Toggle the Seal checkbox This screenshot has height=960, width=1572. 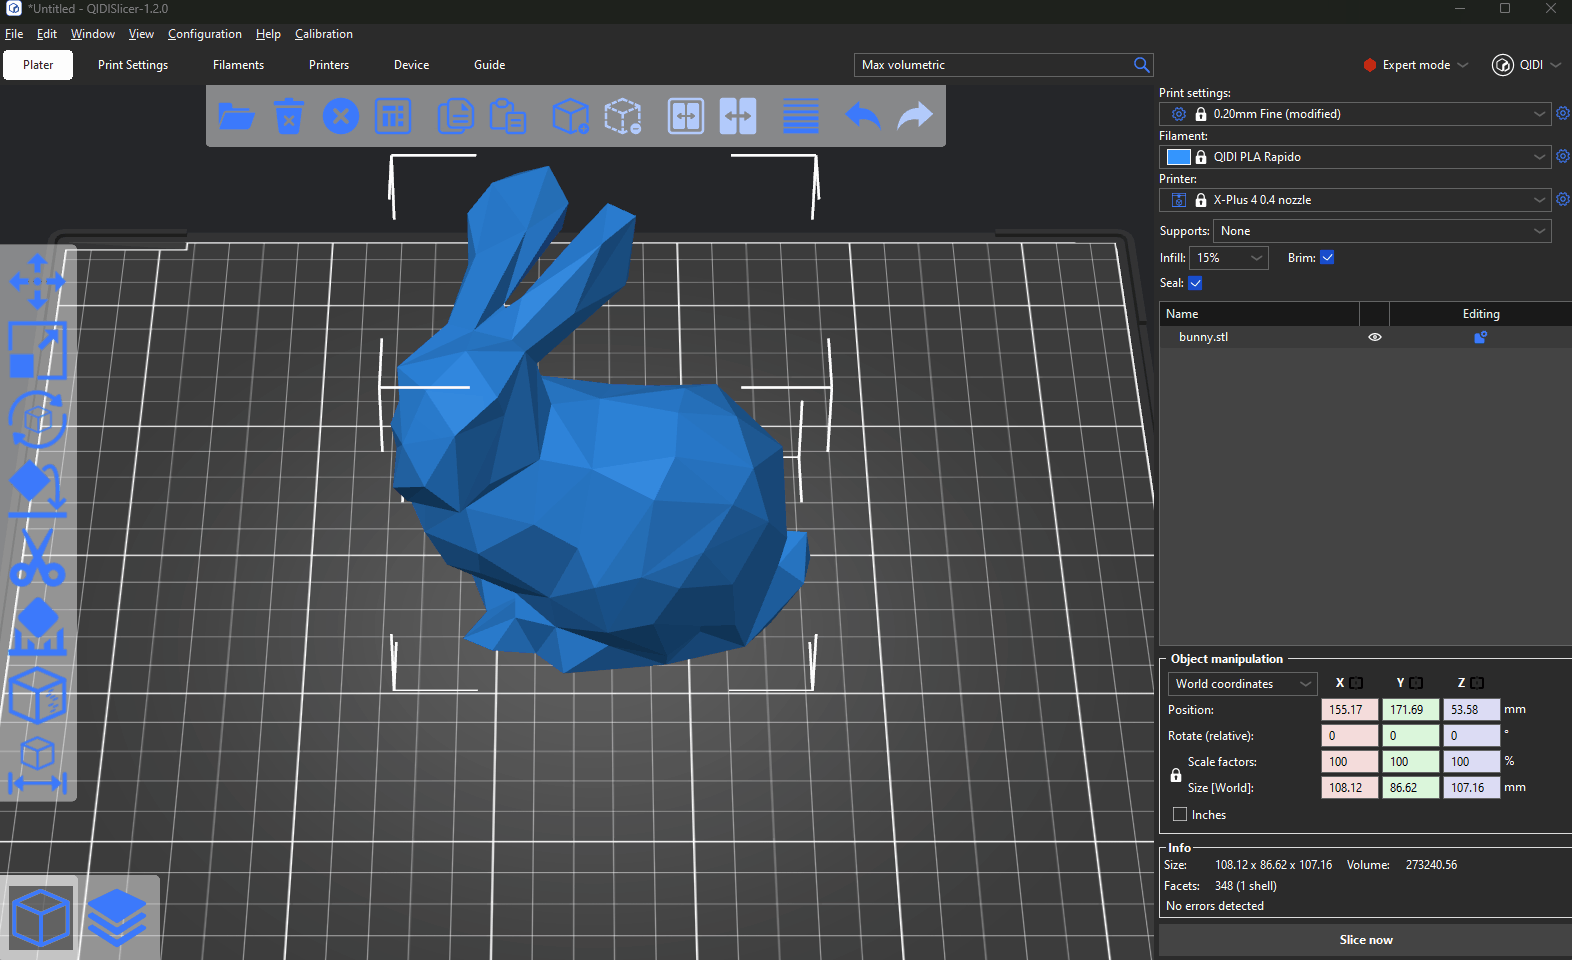click(x=1195, y=283)
